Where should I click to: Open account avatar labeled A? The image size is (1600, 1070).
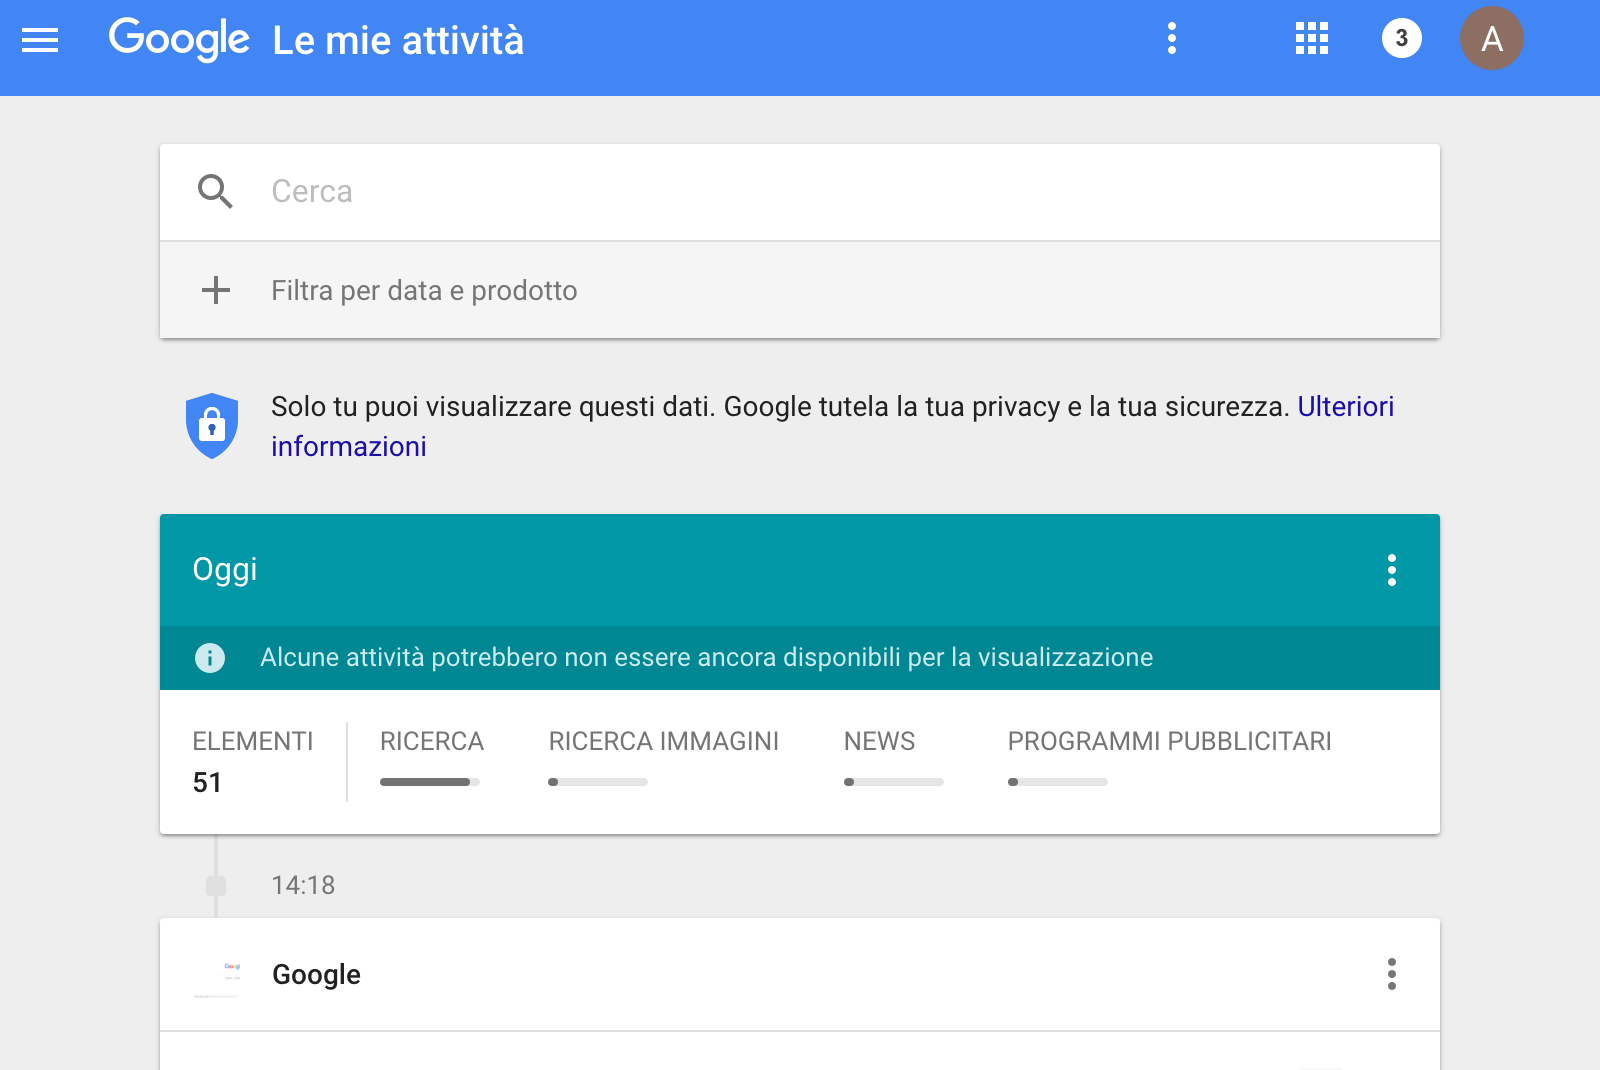pos(1491,39)
